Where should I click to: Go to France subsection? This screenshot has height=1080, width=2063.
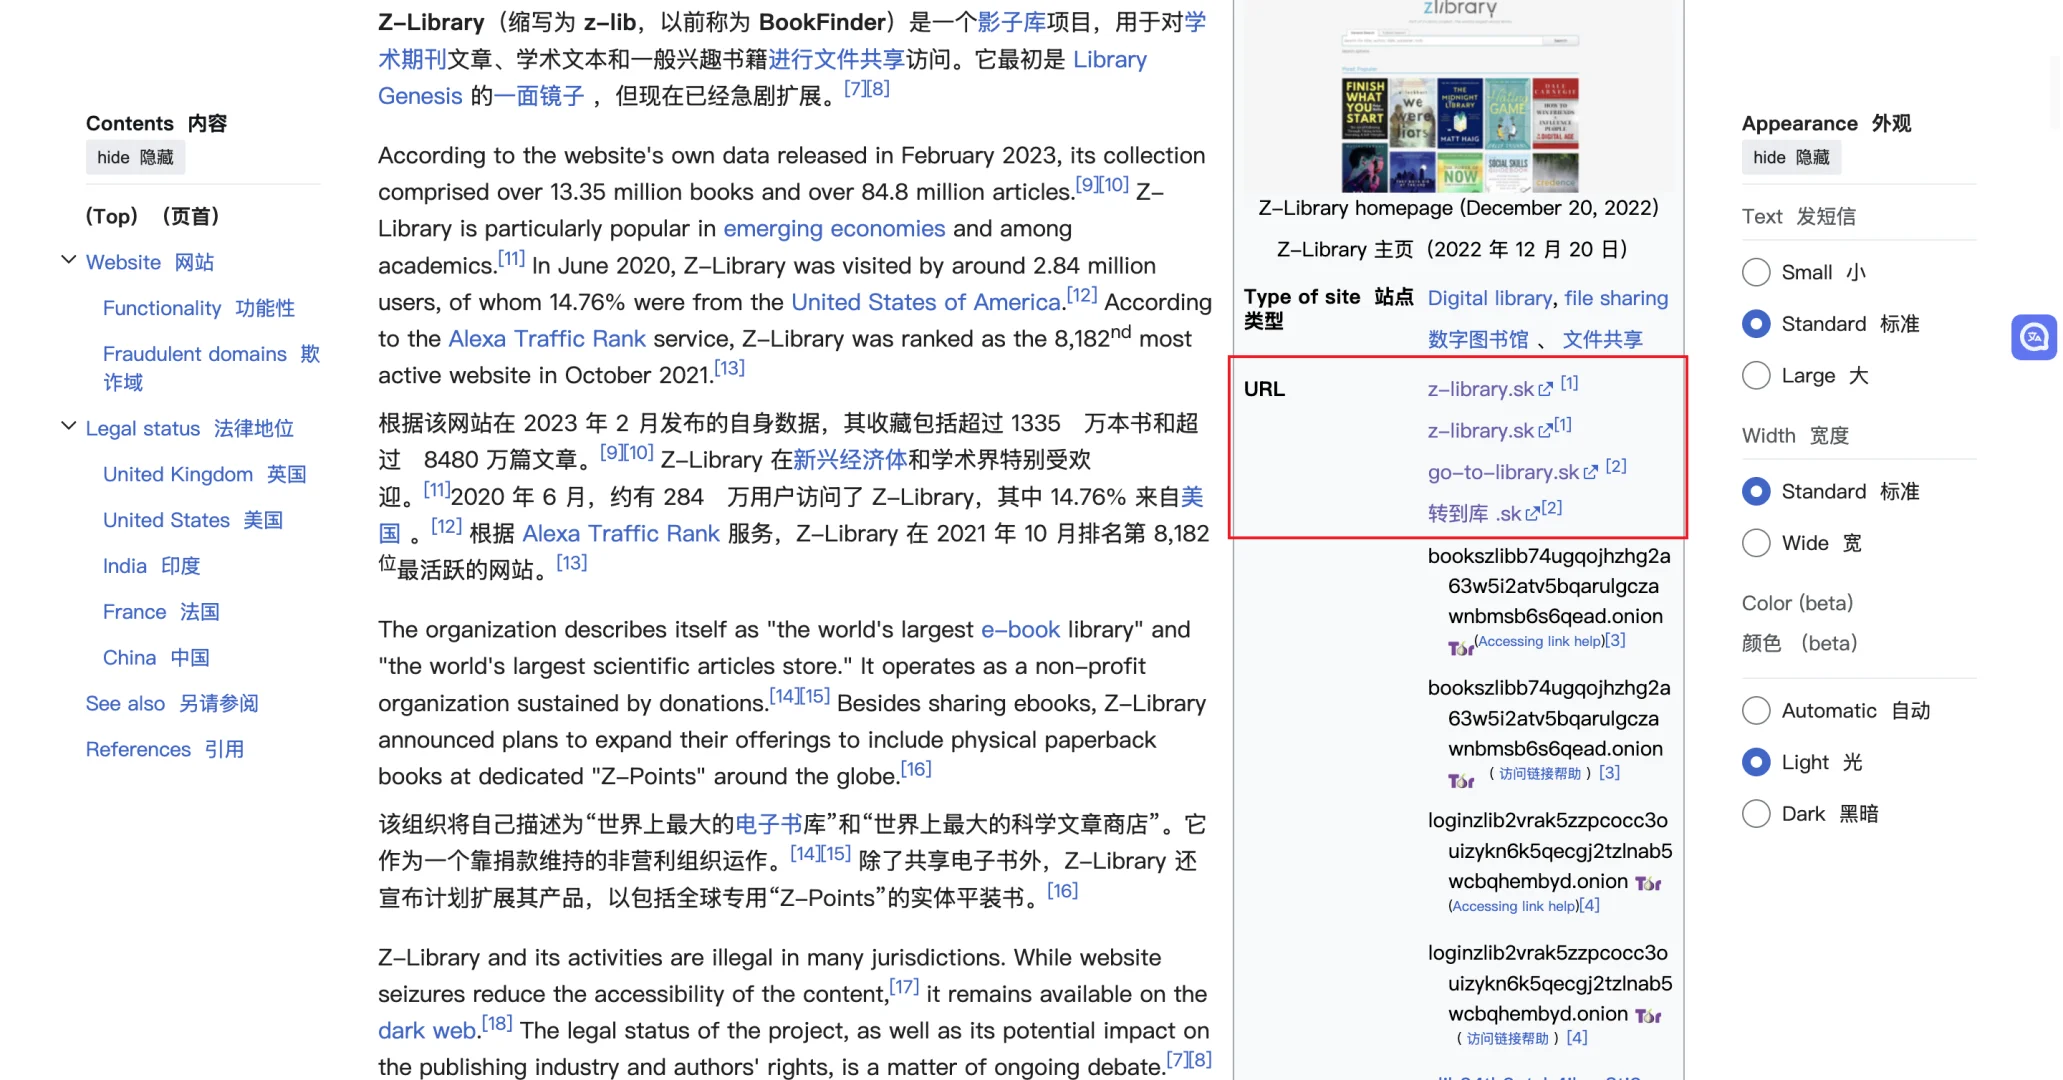tap(161, 612)
